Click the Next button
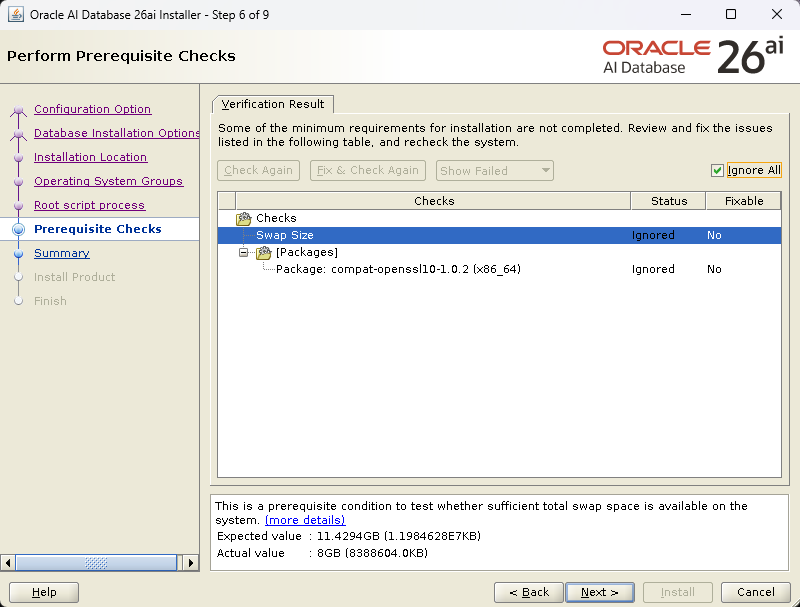Viewport: 800px width, 607px height. click(x=600, y=592)
